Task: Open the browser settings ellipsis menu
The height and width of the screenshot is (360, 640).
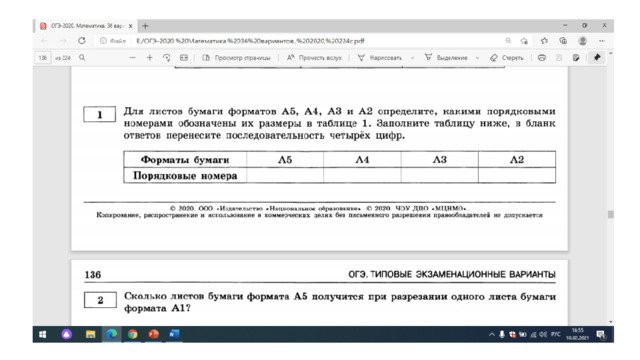Action: click(x=602, y=41)
